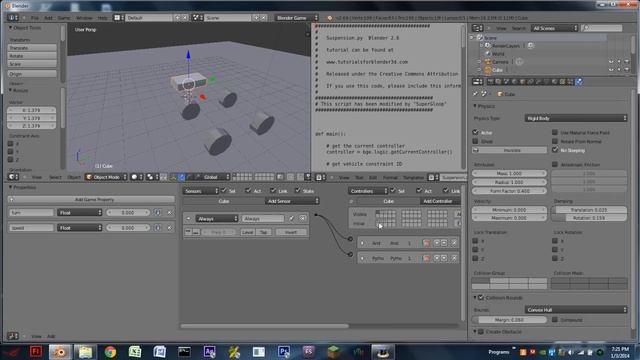The width and height of the screenshot is (640, 360).
Task: Click the Translate tool button
Action: pyautogui.click(x=32, y=48)
